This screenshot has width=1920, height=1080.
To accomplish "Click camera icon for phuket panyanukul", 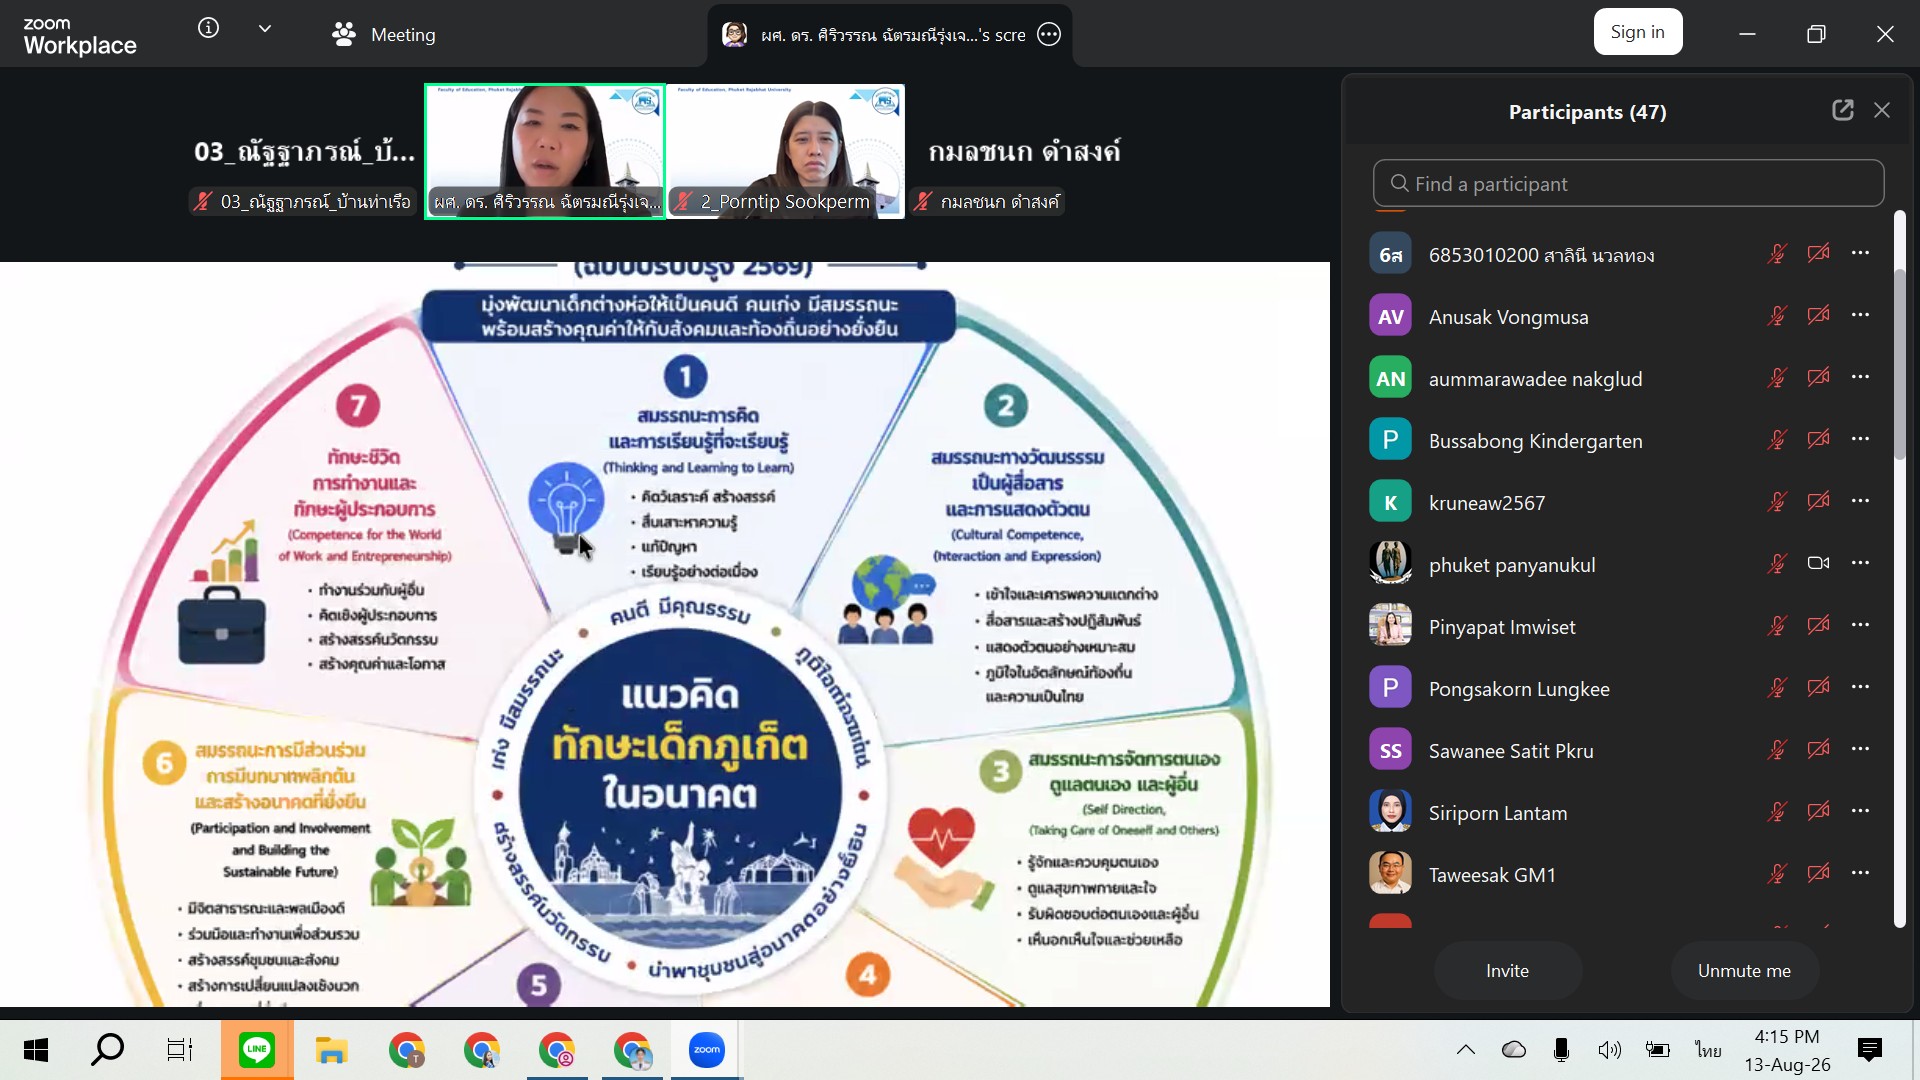I will (x=1818, y=563).
